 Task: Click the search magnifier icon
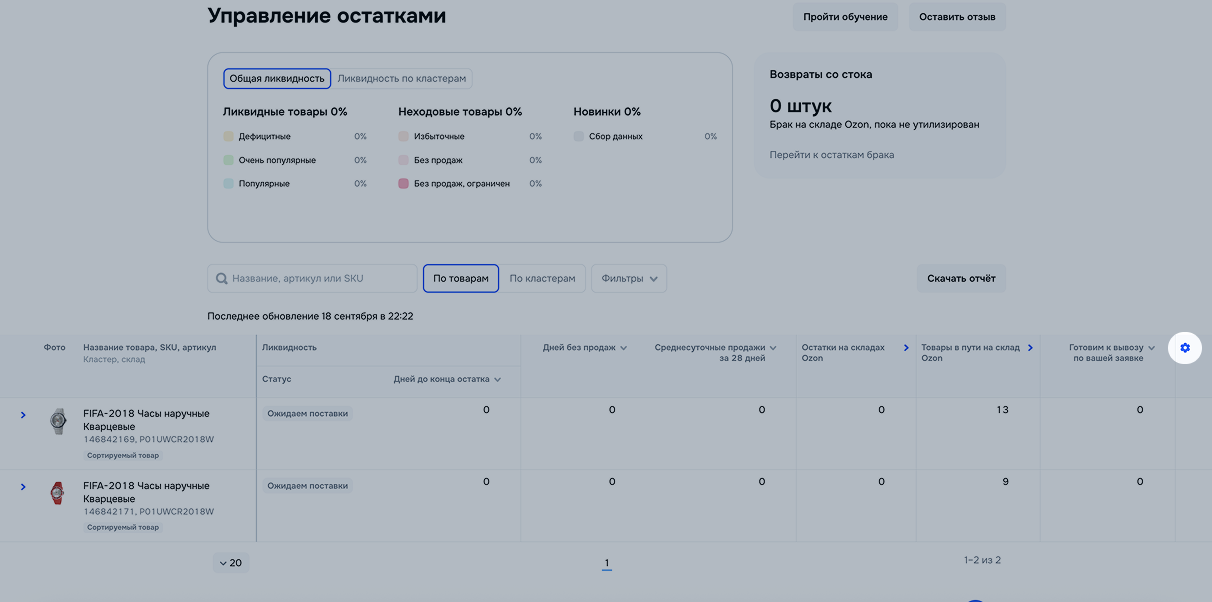click(222, 279)
